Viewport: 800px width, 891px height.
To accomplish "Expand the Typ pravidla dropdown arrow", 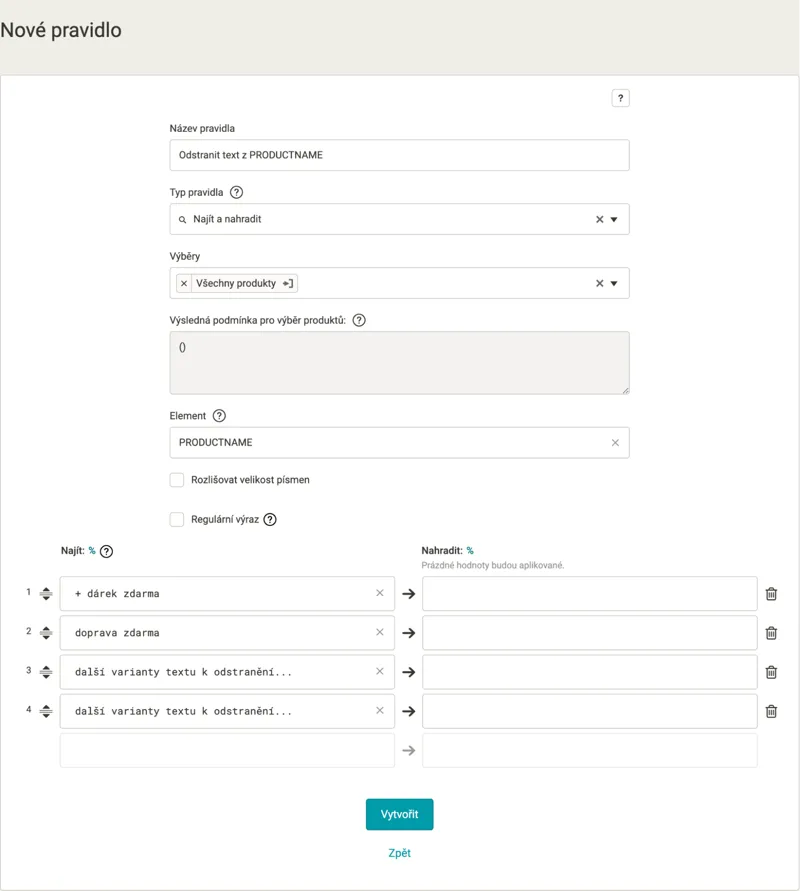I will click(x=614, y=219).
